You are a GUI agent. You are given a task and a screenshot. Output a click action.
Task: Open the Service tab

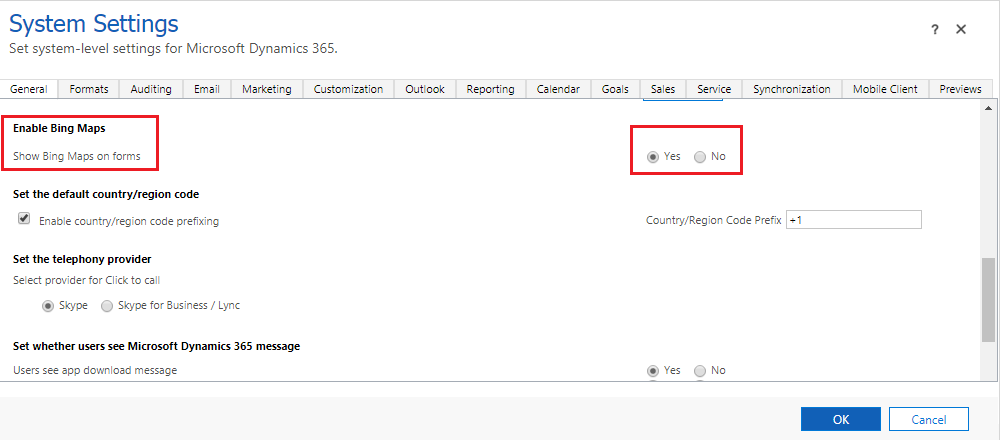714,89
